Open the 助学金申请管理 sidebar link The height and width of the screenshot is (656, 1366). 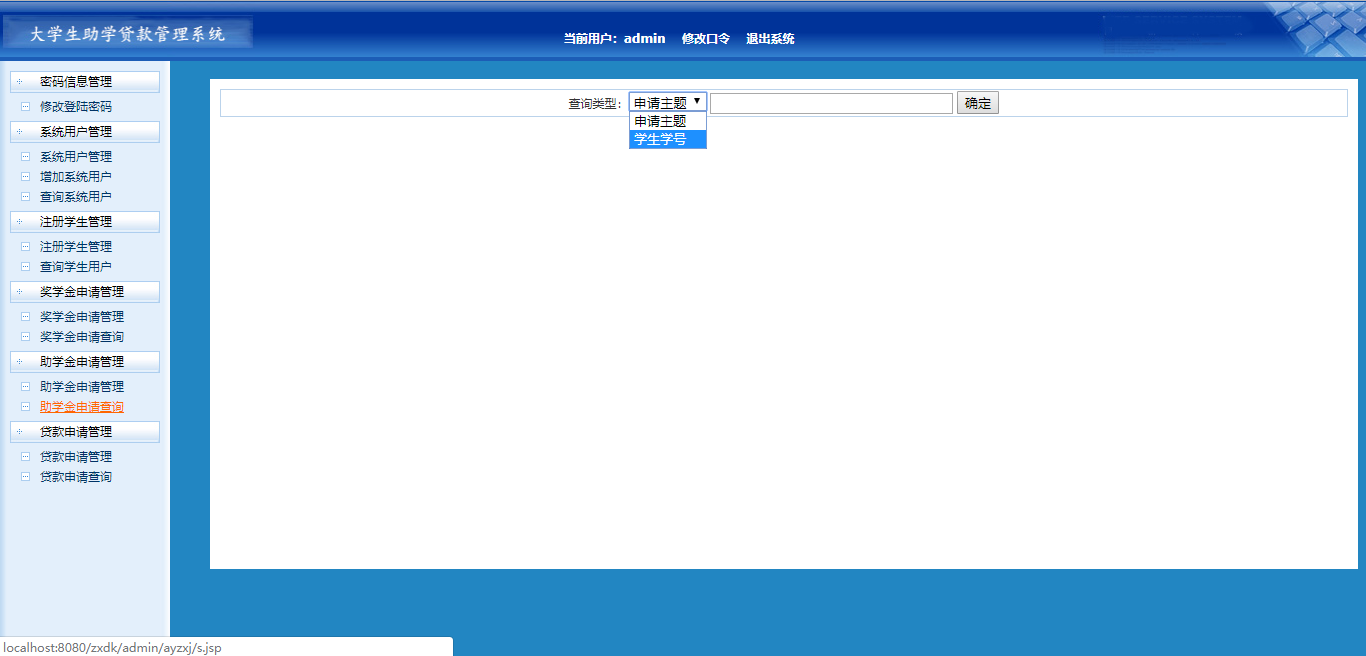coord(82,386)
